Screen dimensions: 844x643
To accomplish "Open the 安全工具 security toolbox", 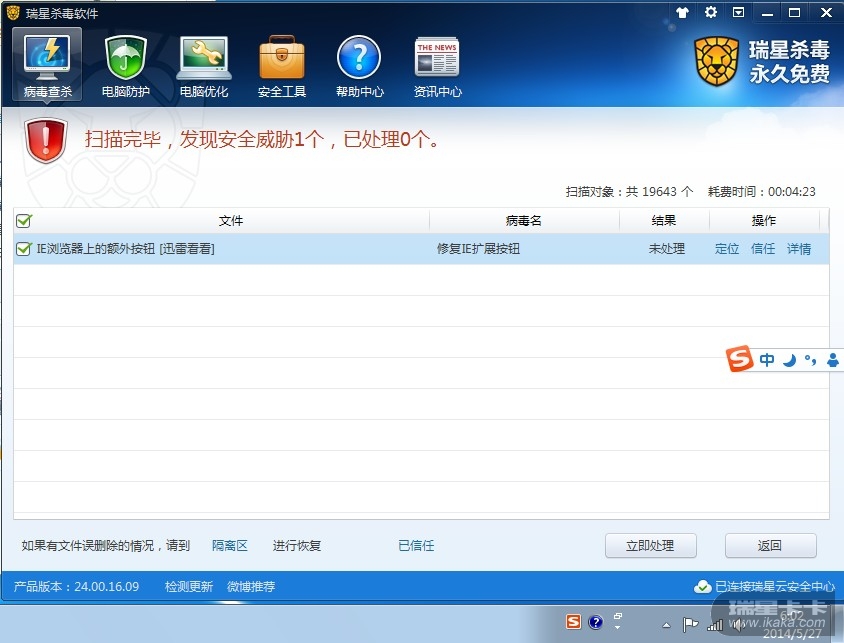I will tap(282, 66).
